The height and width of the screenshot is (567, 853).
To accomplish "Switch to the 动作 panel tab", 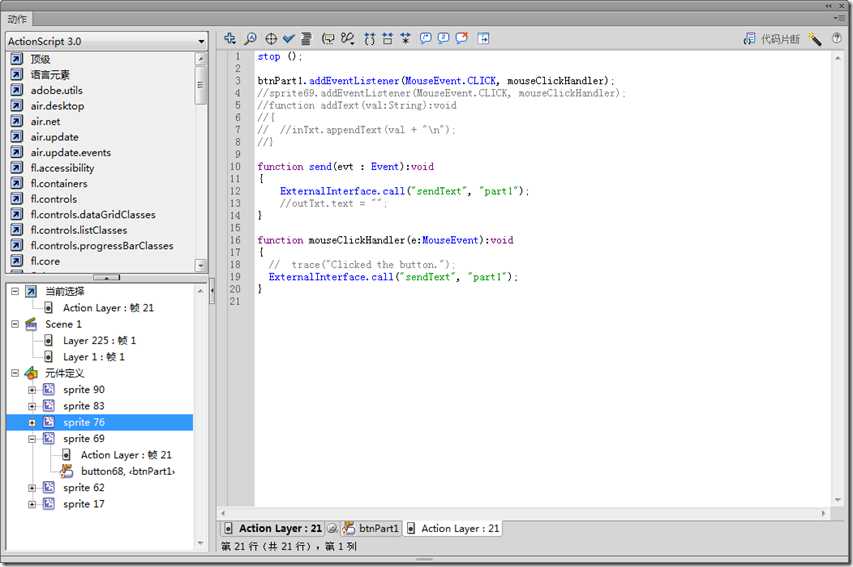I will [x=17, y=20].
